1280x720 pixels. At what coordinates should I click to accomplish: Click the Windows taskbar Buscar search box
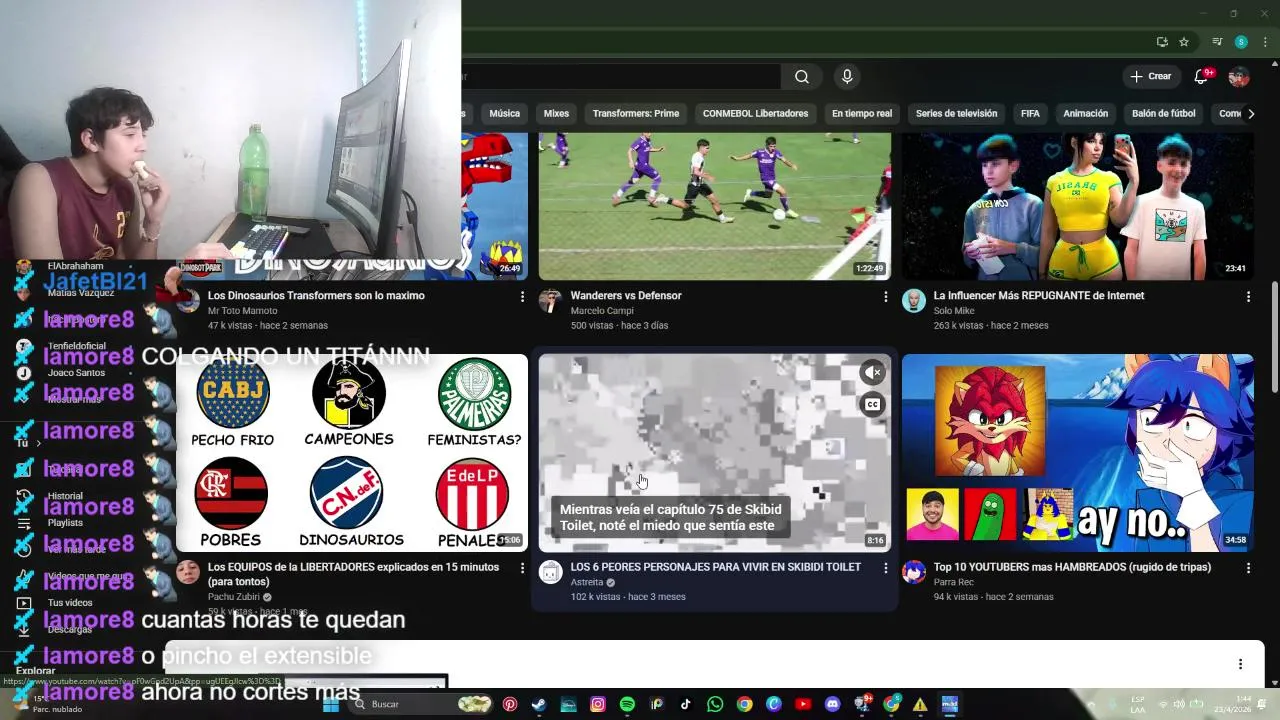(x=422, y=704)
